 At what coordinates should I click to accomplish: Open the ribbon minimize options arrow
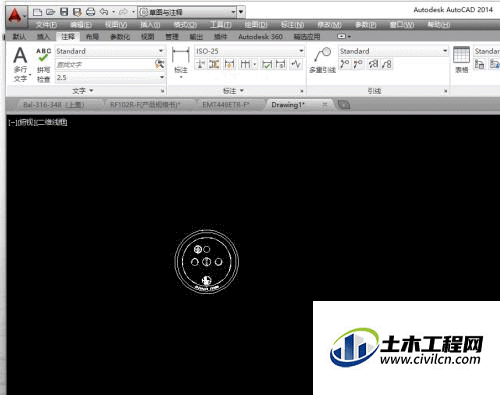click(x=349, y=36)
